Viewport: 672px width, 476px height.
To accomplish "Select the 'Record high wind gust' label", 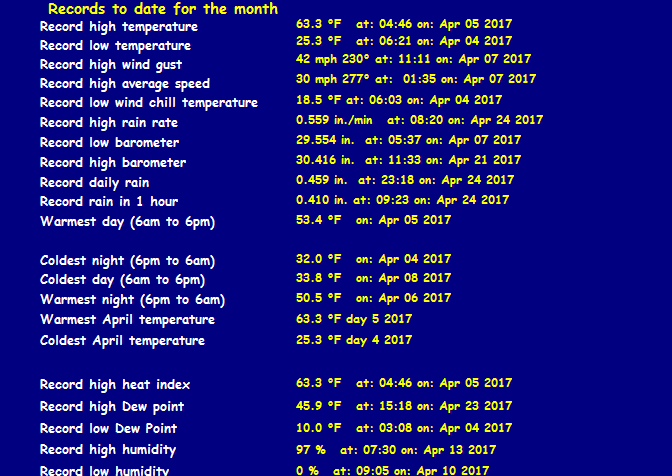I will pyautogui.click(x=111, y=65).
